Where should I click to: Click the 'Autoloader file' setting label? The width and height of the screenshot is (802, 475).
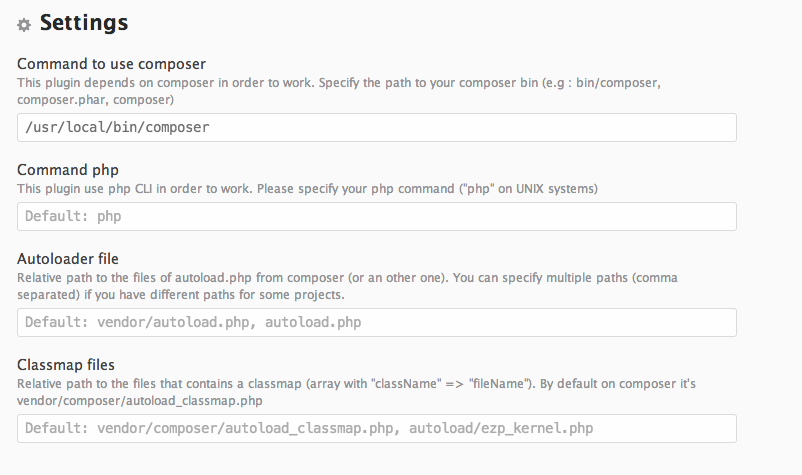click(68, 259)
